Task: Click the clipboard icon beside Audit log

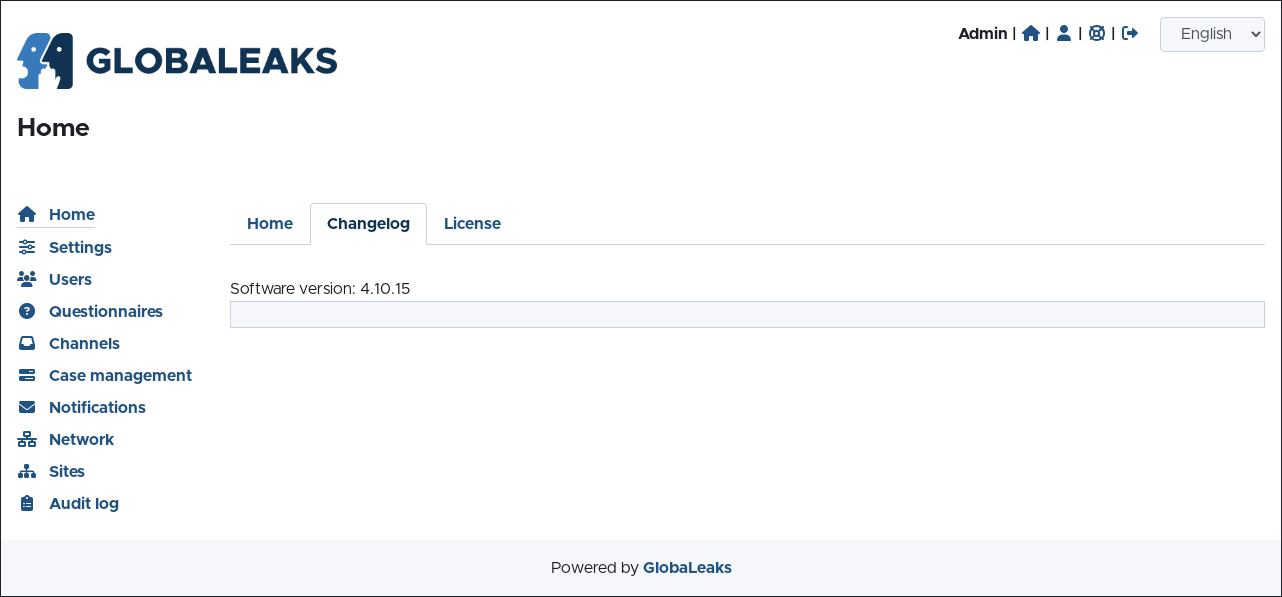Action: point(27,503)
